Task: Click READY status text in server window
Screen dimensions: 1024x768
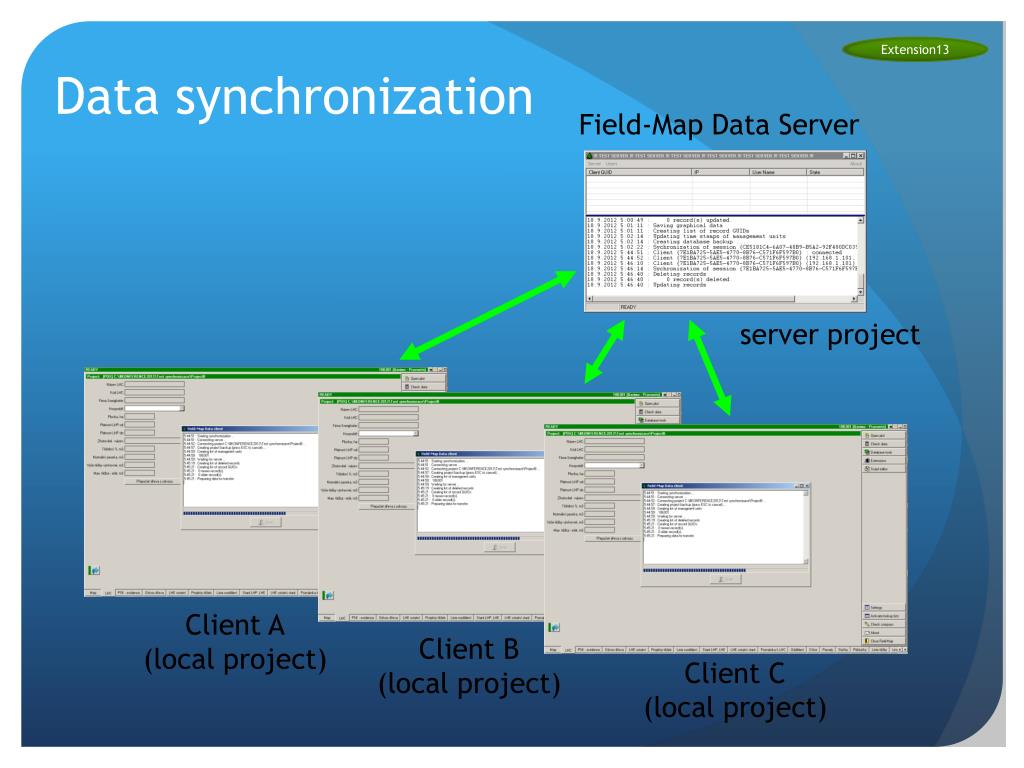Action: (628, 307)
